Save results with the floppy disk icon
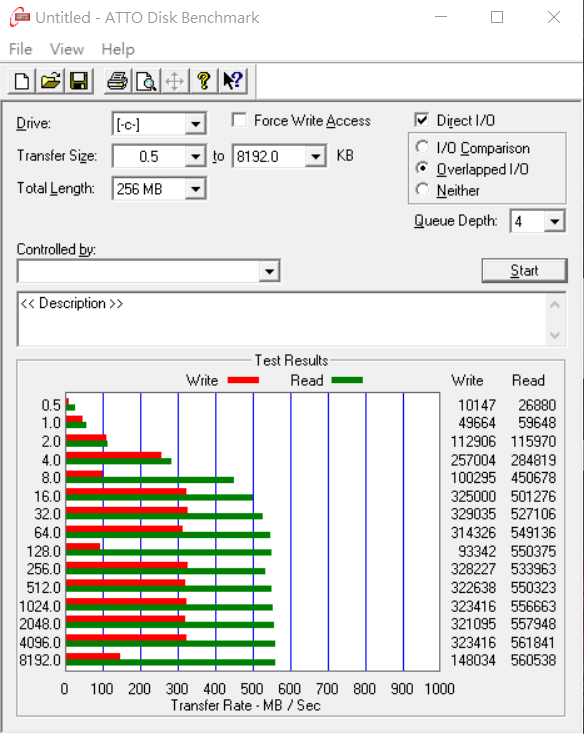The image size is (584, 734). coord(79,81)
